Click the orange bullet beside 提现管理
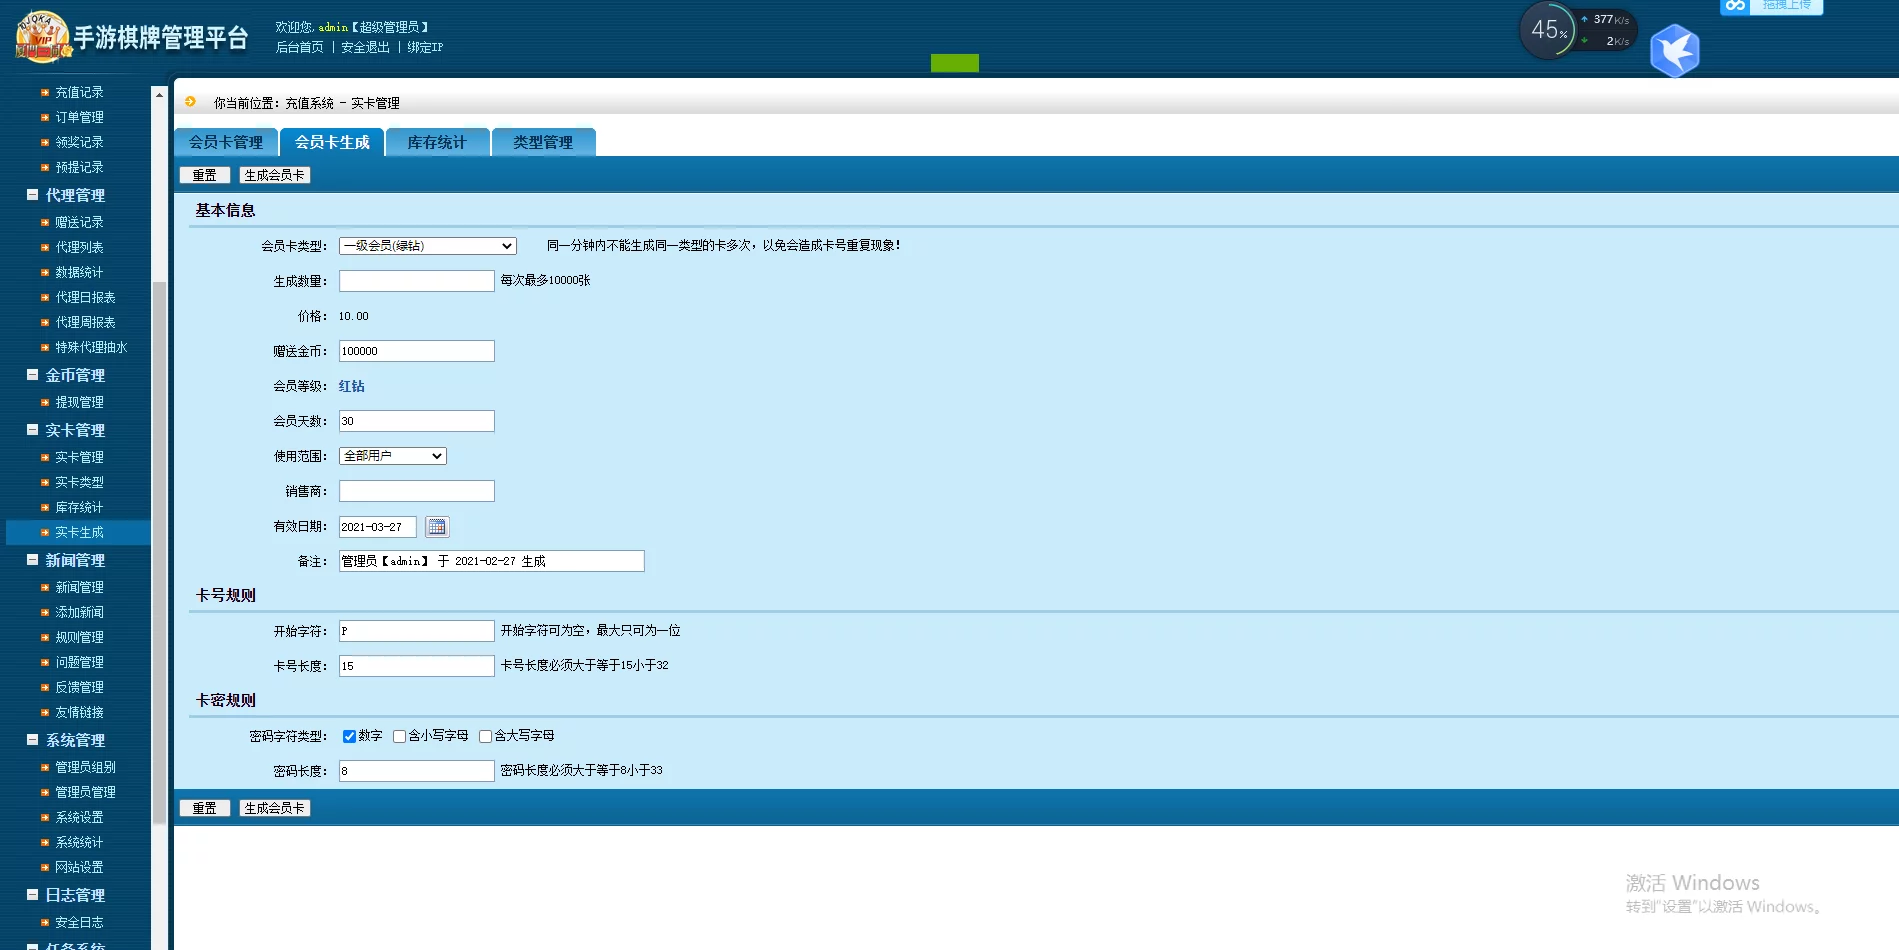Image resolution: width=1899 pixels, height=950 pixels. (x=45, y=402)
